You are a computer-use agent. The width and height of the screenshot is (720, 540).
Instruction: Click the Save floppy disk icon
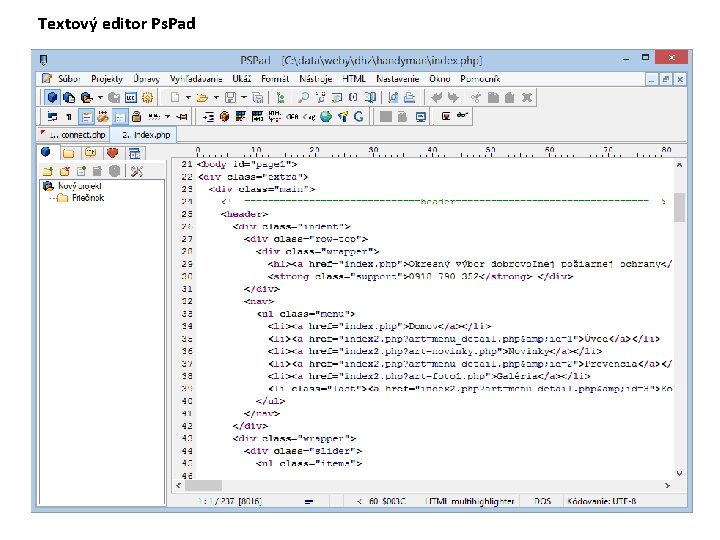[231, 97]
